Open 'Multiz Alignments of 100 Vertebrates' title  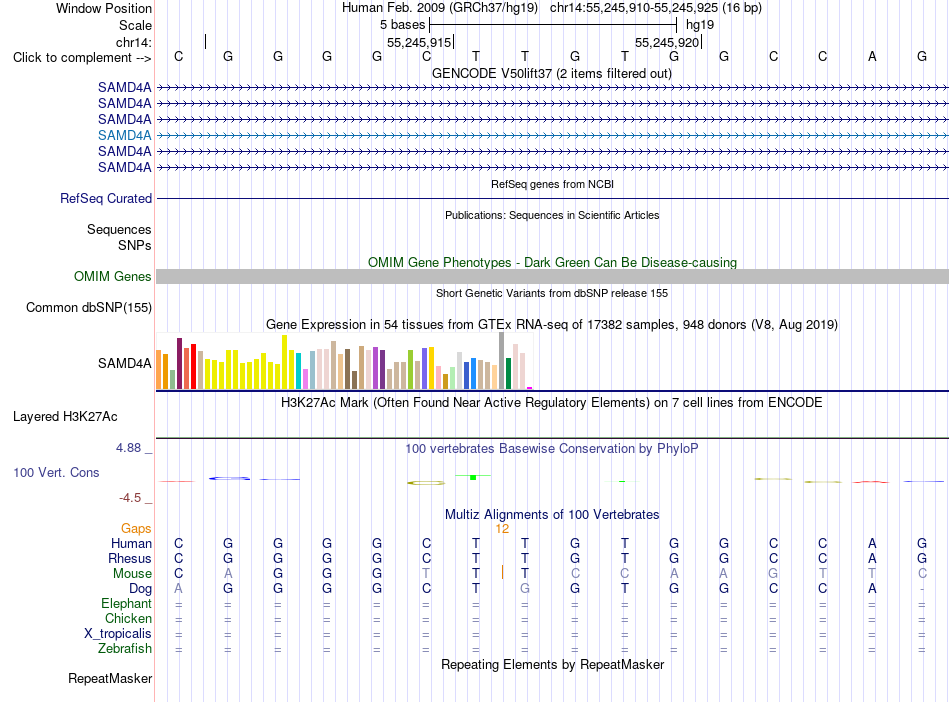coord(552,515)
